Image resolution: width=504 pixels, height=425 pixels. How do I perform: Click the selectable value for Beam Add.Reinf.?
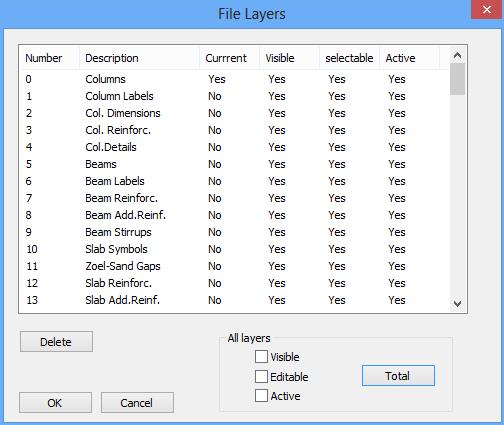(337, 215)
